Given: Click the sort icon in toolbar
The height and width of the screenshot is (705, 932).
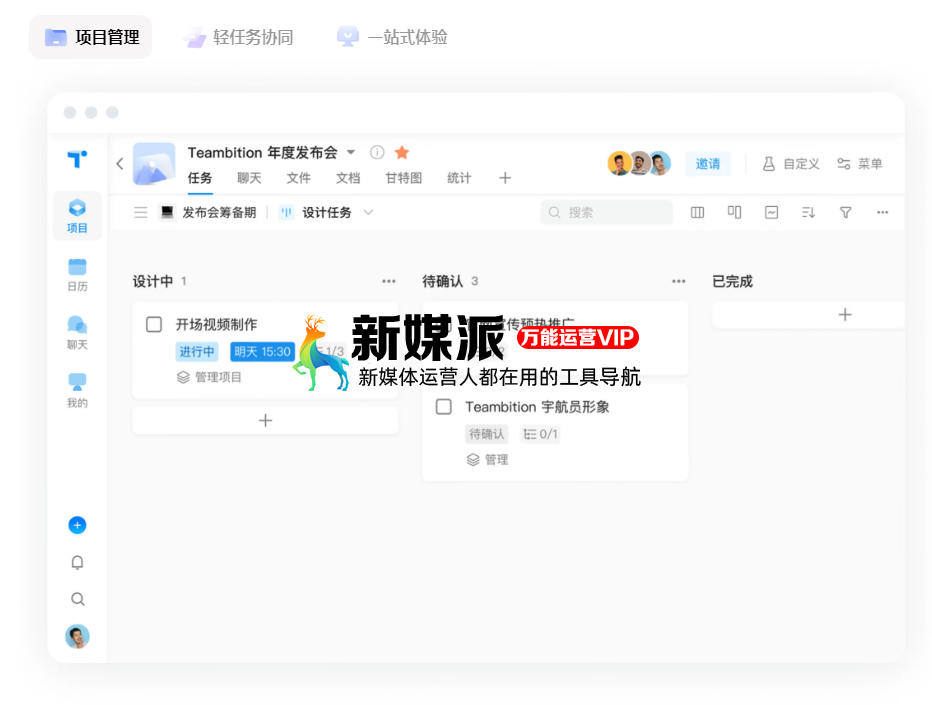Looking at the screenshot, I should pos(808,212).
